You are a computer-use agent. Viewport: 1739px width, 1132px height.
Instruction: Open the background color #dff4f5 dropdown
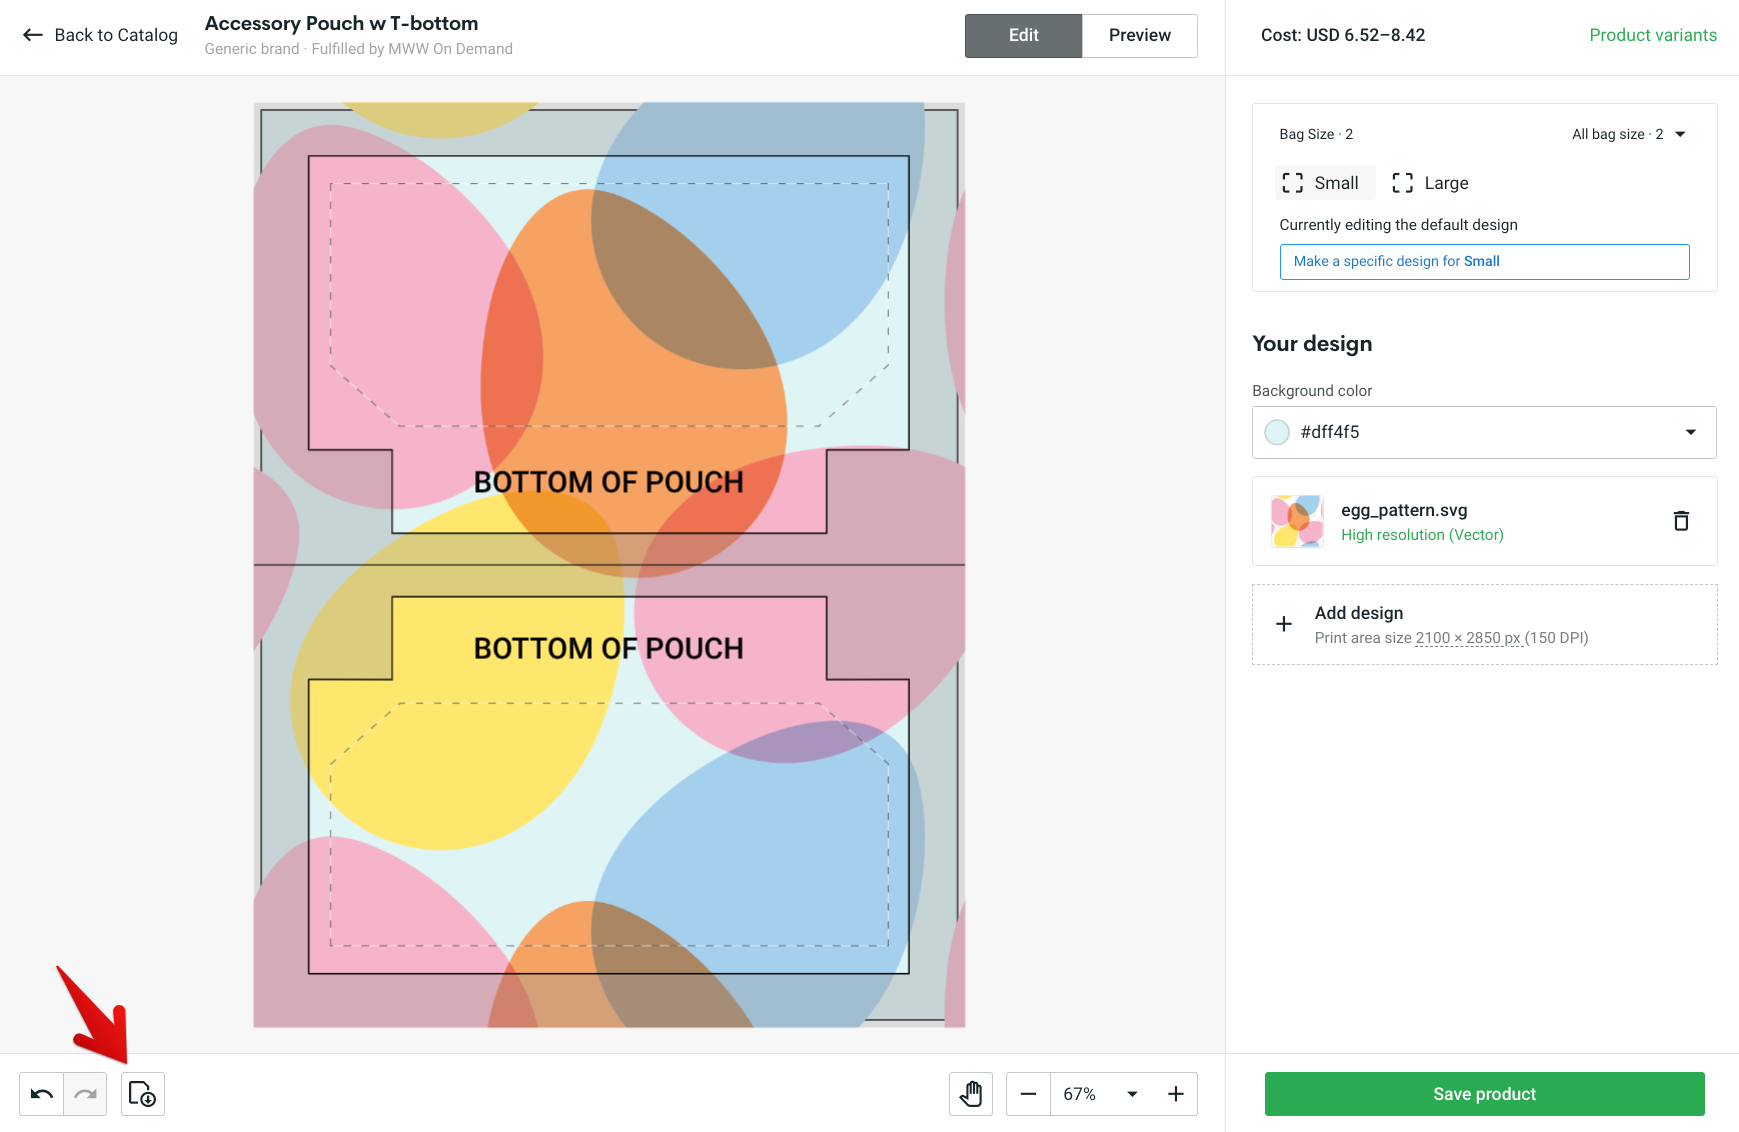tap(1484, 432)
